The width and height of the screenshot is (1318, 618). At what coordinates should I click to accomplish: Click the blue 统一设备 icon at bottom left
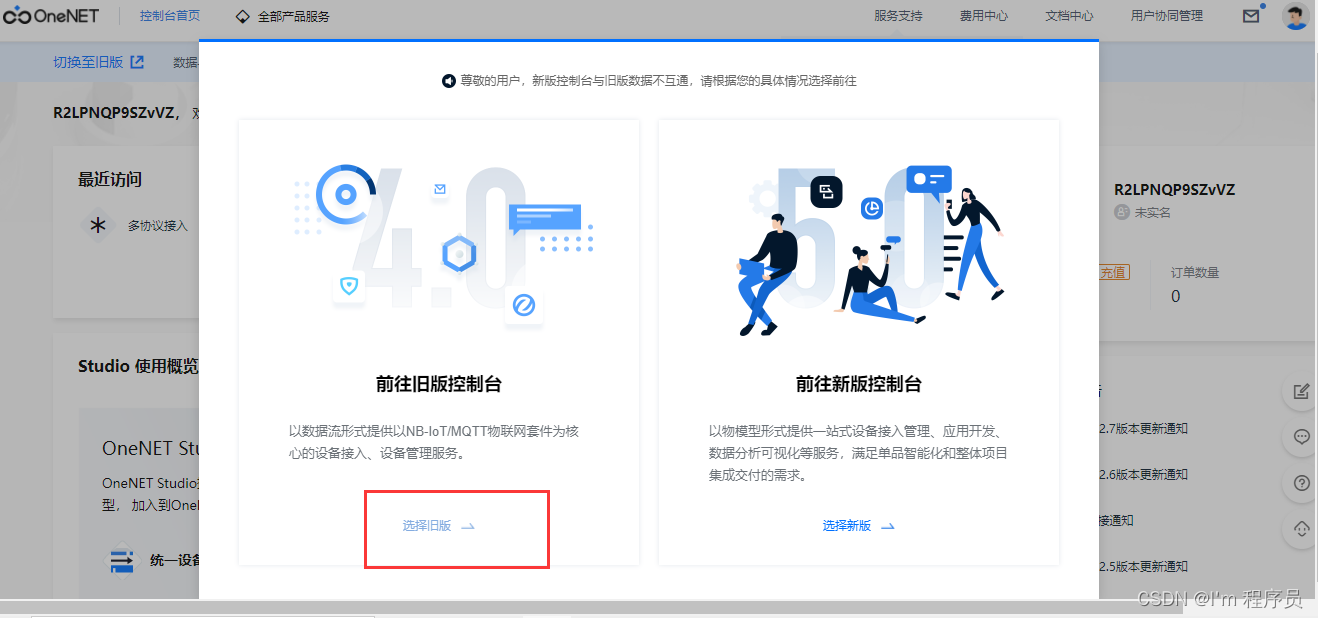coord(121,562)
